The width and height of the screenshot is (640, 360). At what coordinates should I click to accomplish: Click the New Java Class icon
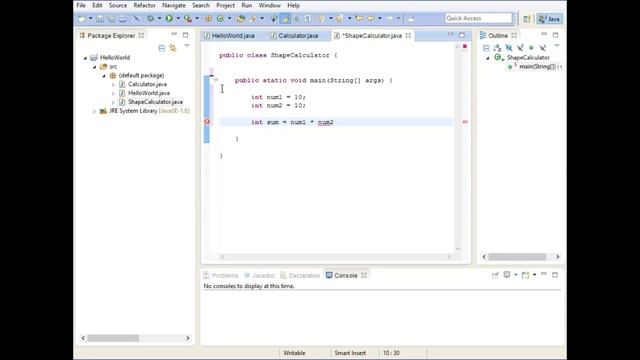pyautogui.click(x=220, y=18)
